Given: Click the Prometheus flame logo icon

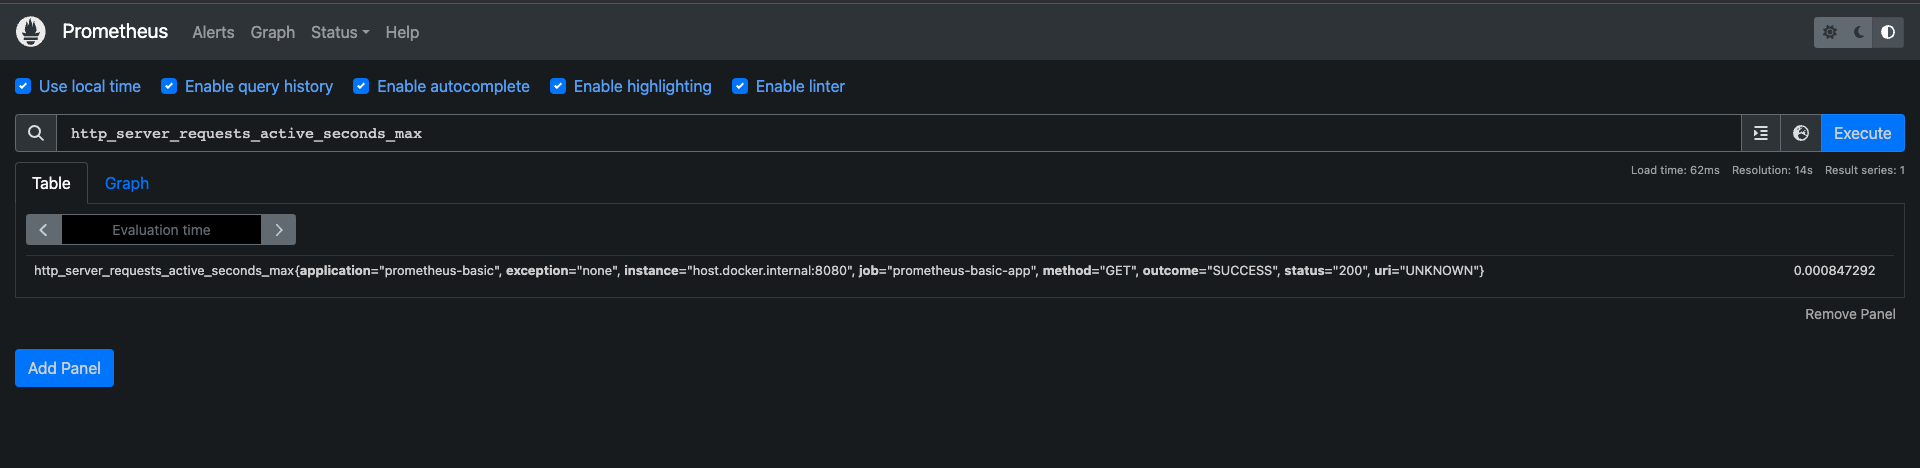Looking at the screenshot, I should 31,32.
